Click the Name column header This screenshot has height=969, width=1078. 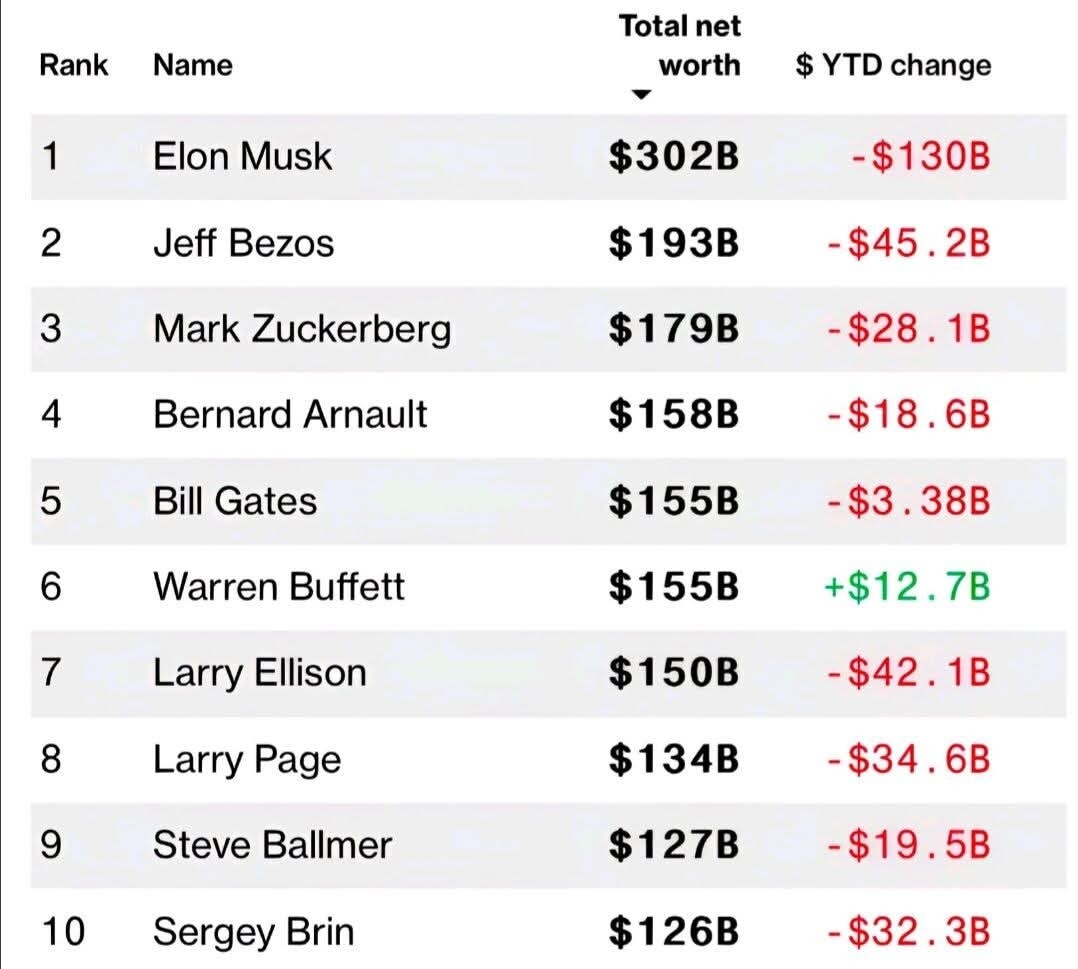[x=192, y=65]
